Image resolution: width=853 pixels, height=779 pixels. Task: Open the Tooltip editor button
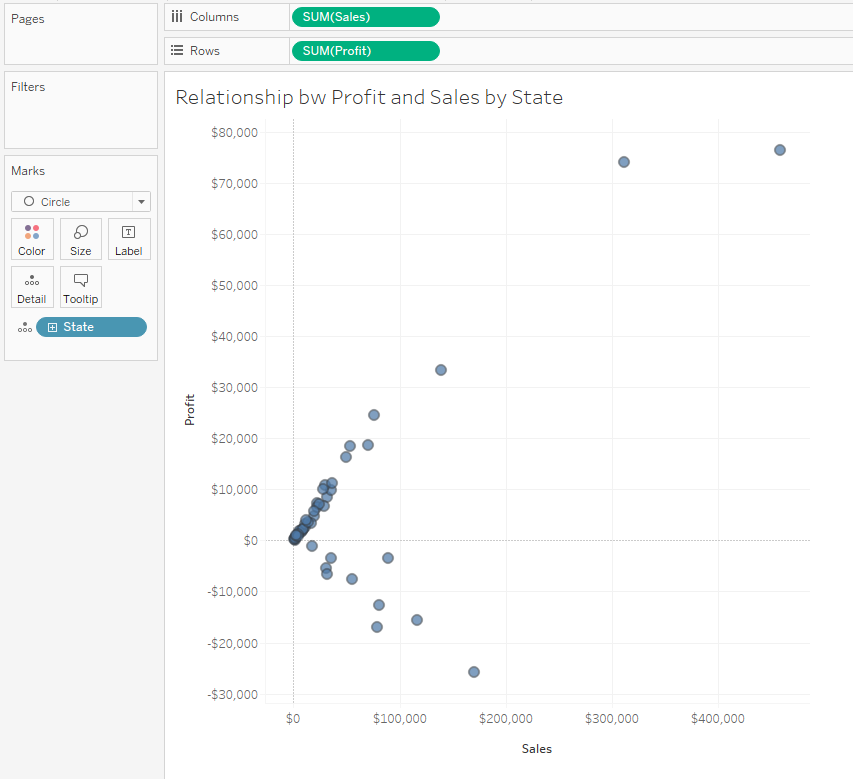point(81,287)
